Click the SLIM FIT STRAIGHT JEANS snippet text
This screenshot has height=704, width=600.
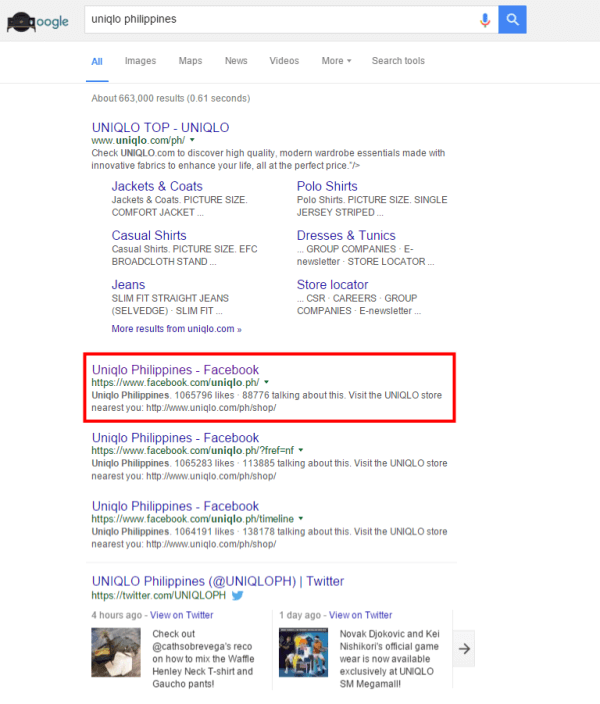(170, 304)
